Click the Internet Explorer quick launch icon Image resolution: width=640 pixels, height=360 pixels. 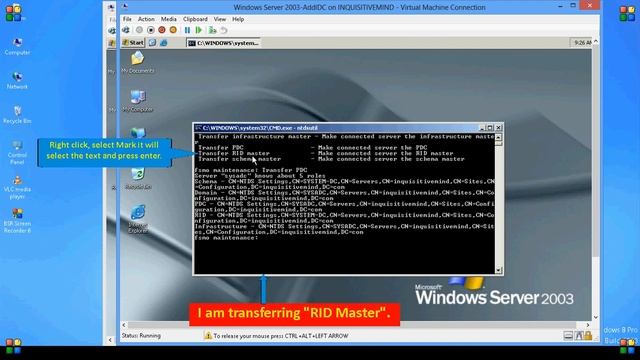click(x=164, y=42)
